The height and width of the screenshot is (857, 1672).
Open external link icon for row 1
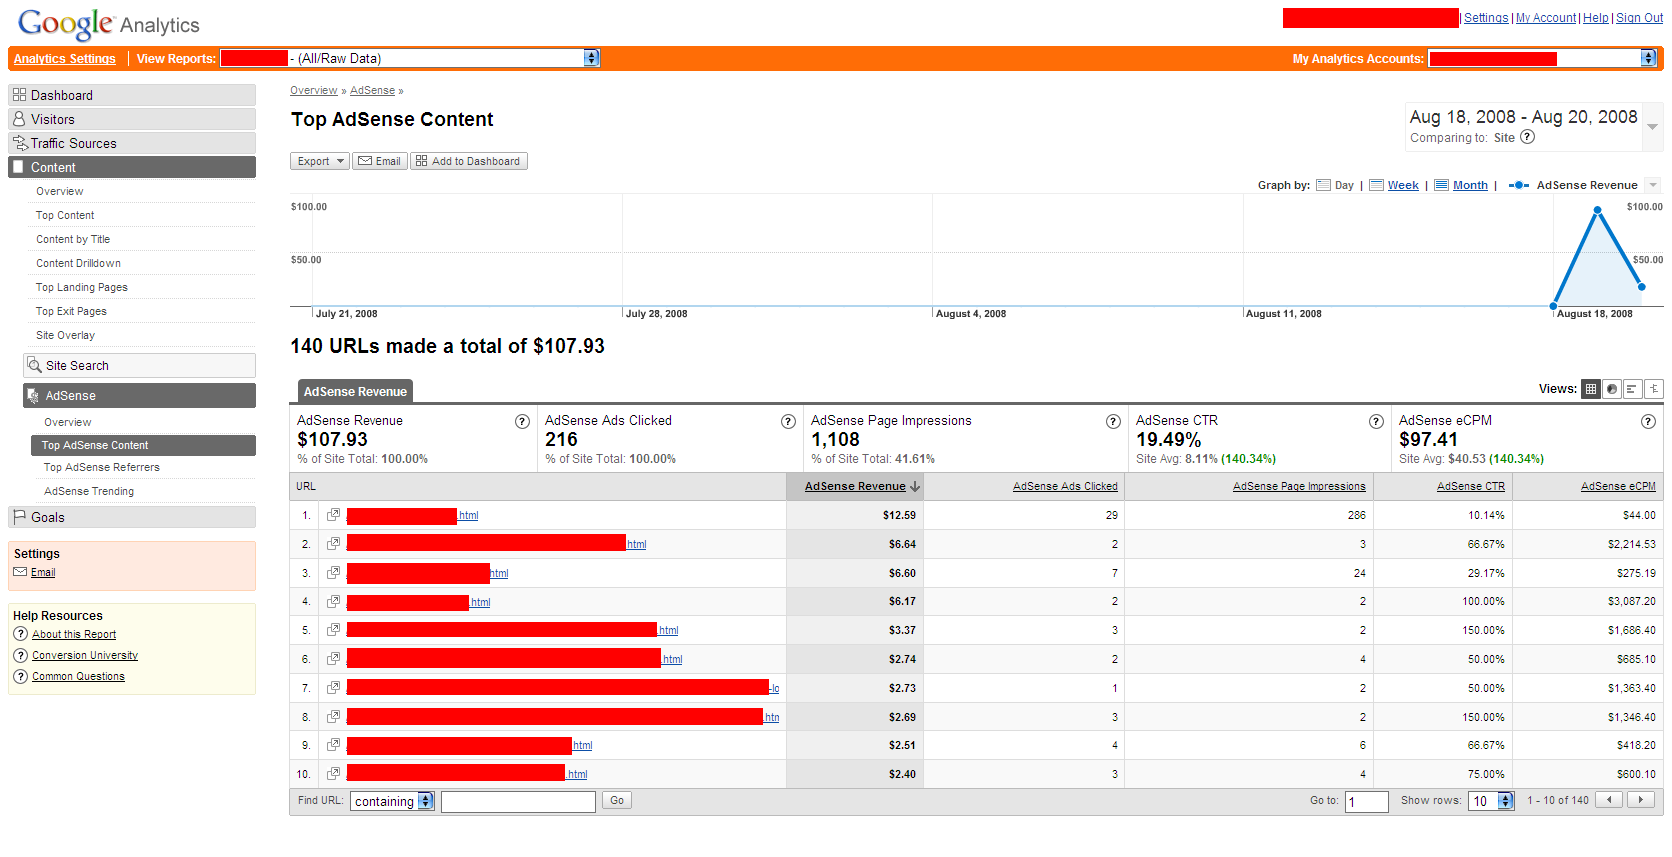pos(333,515)
